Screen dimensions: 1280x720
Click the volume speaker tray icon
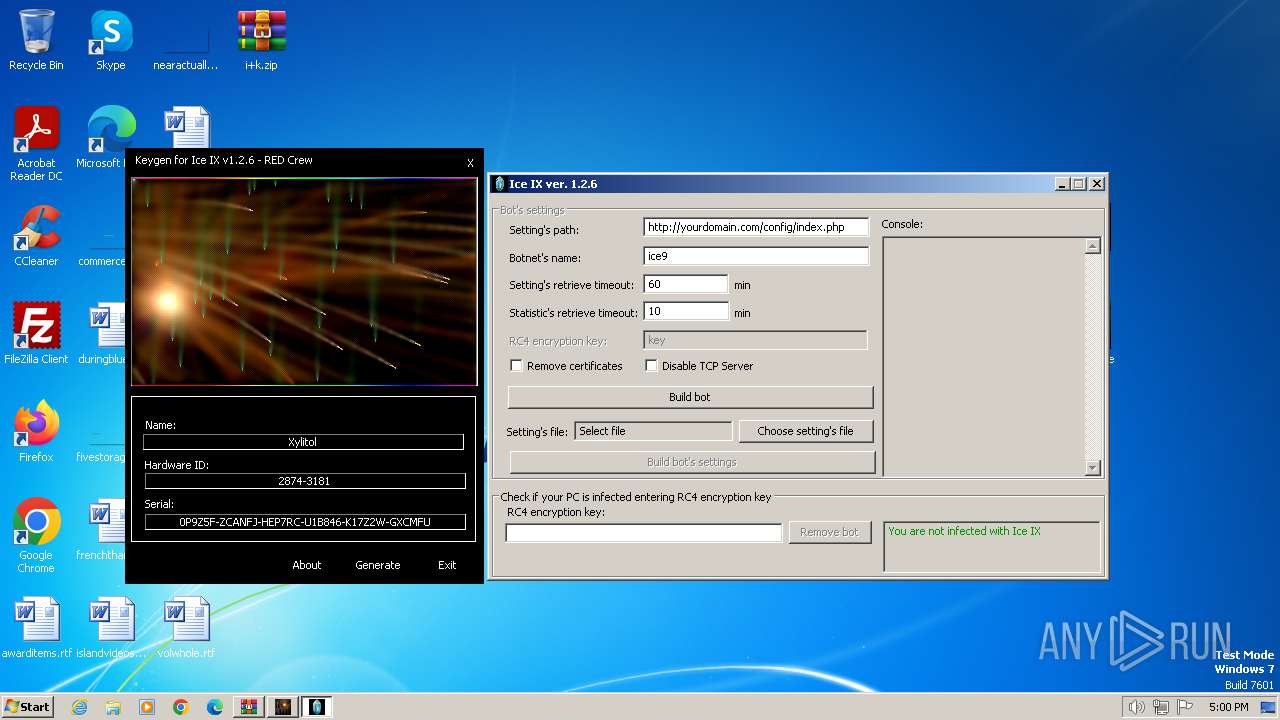1136,707
